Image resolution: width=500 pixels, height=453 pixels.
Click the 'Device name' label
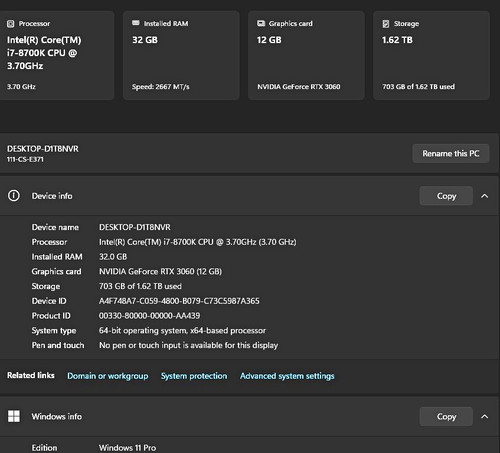click(55, 227)
